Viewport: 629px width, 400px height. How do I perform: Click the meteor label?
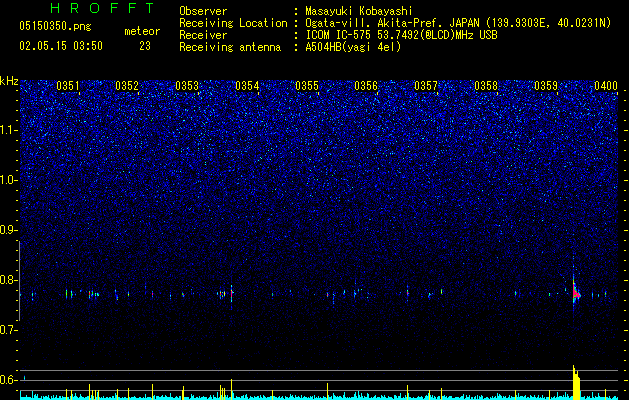point(142,31)
